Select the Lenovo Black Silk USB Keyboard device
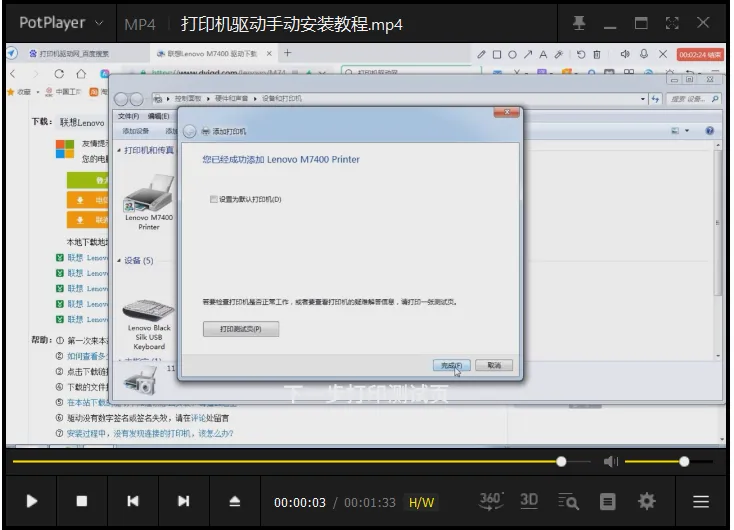 coord(149,324)
